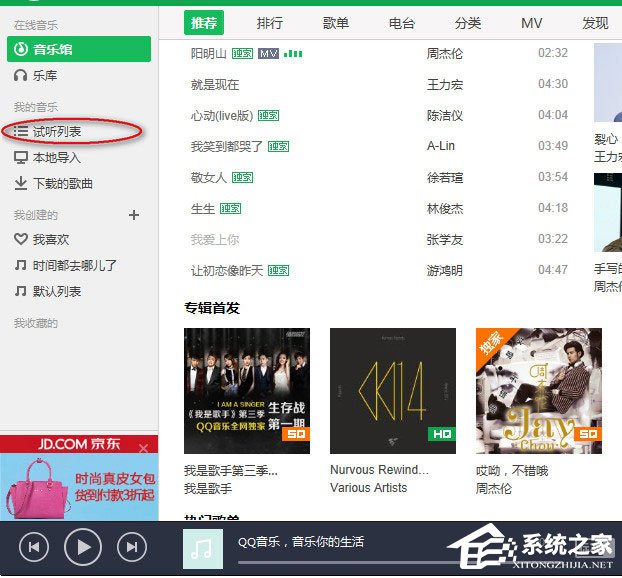Open artist A-Lin
Image resolution: width=622 pixels, height=578 pixels.
point(441,146)
